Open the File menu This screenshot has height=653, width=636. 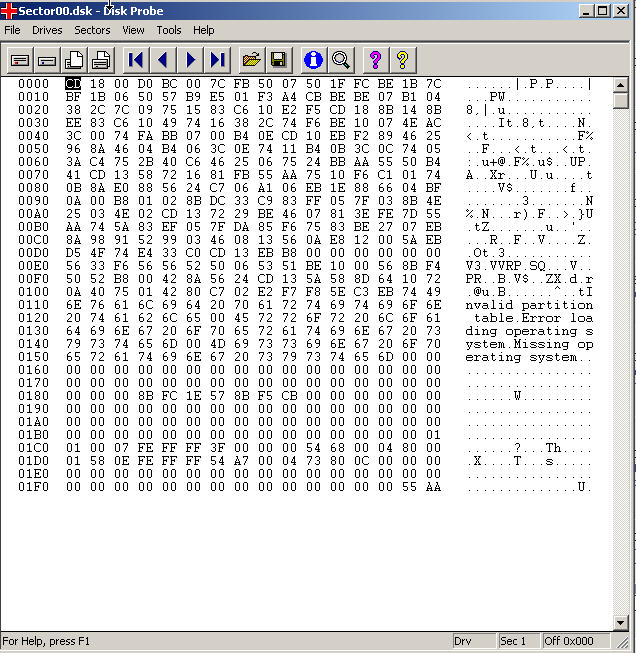point(12,30)
